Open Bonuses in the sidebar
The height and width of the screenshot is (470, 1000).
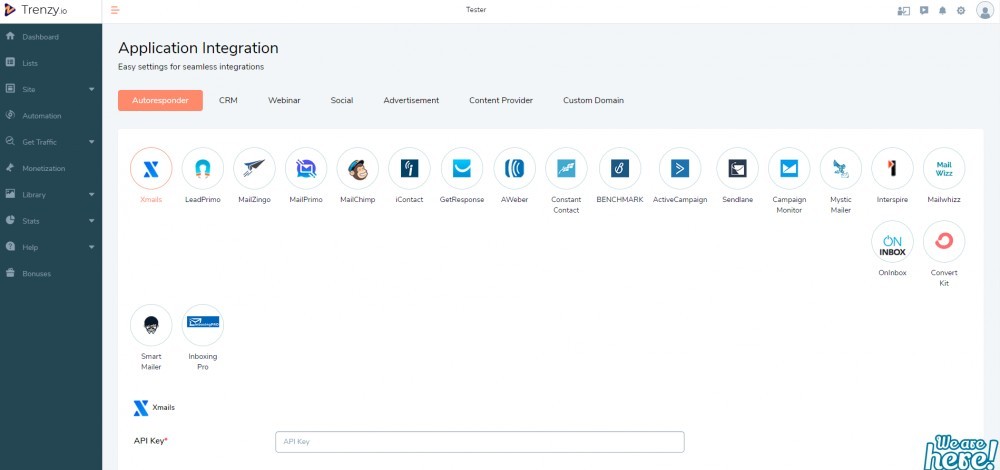click(51, 274)
